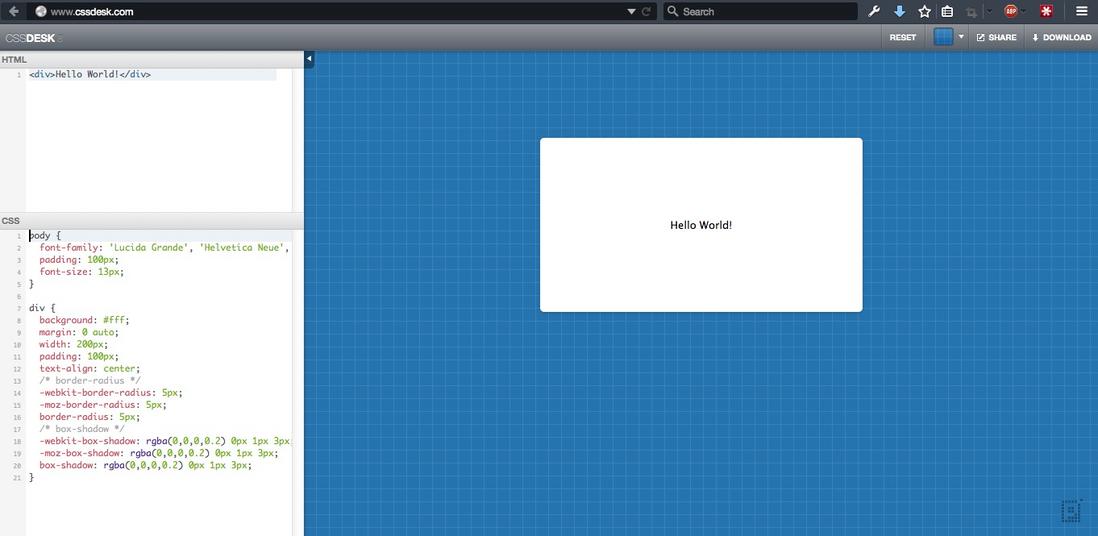
Task: Click the small logo icon bottom right
Action: pyautogui.click(x=1071, y=511)
